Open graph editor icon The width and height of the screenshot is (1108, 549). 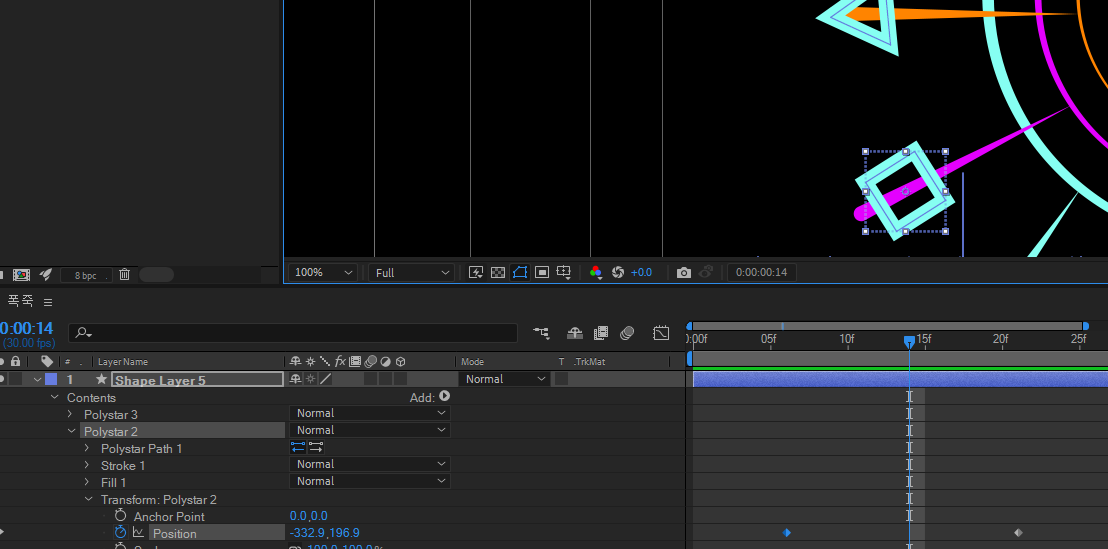tap(661, 333)
